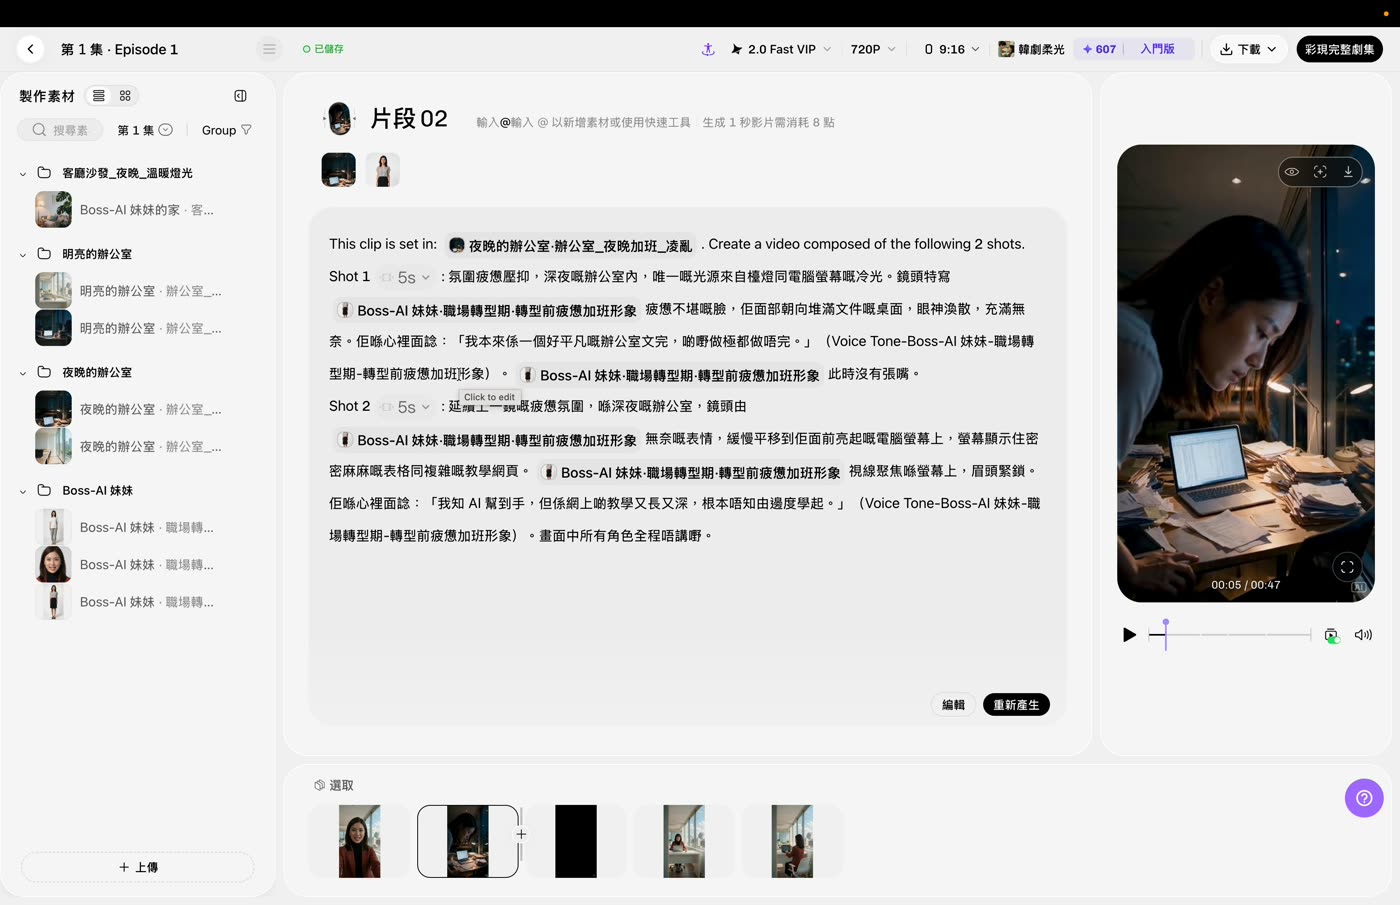Click the 選取 select icon label
This screenshot has height=905, width=1400.
click(334, 785)
